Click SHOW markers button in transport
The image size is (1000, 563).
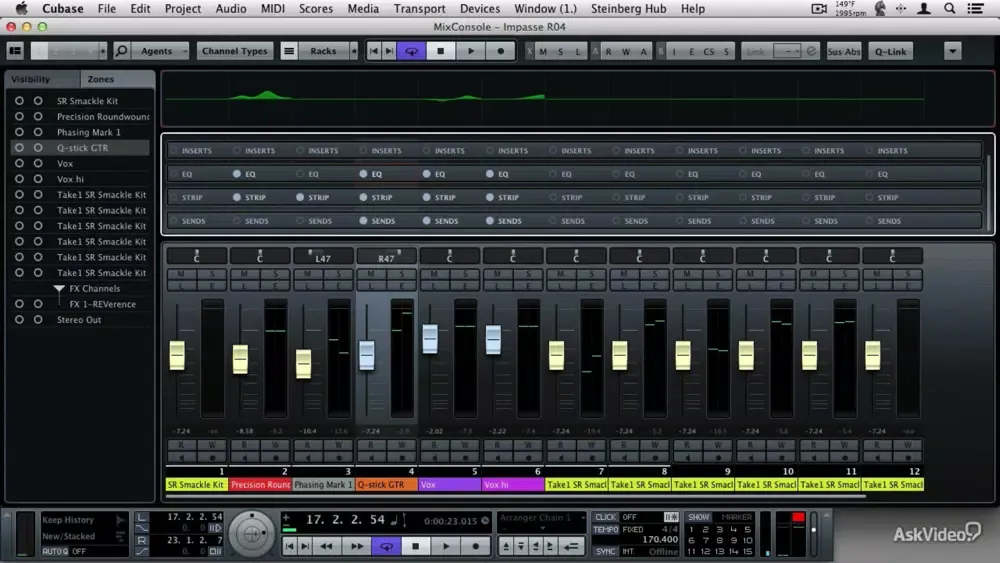698,517
